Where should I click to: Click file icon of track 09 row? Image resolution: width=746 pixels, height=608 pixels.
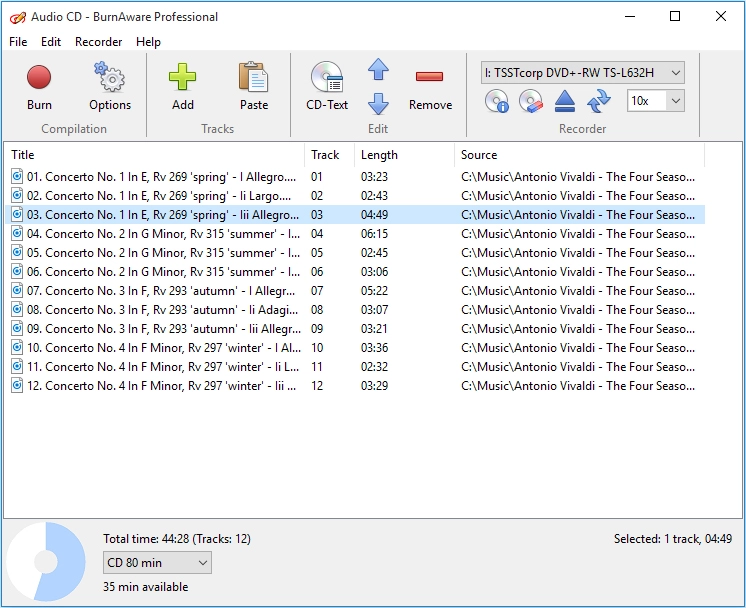tap(17, 329)
